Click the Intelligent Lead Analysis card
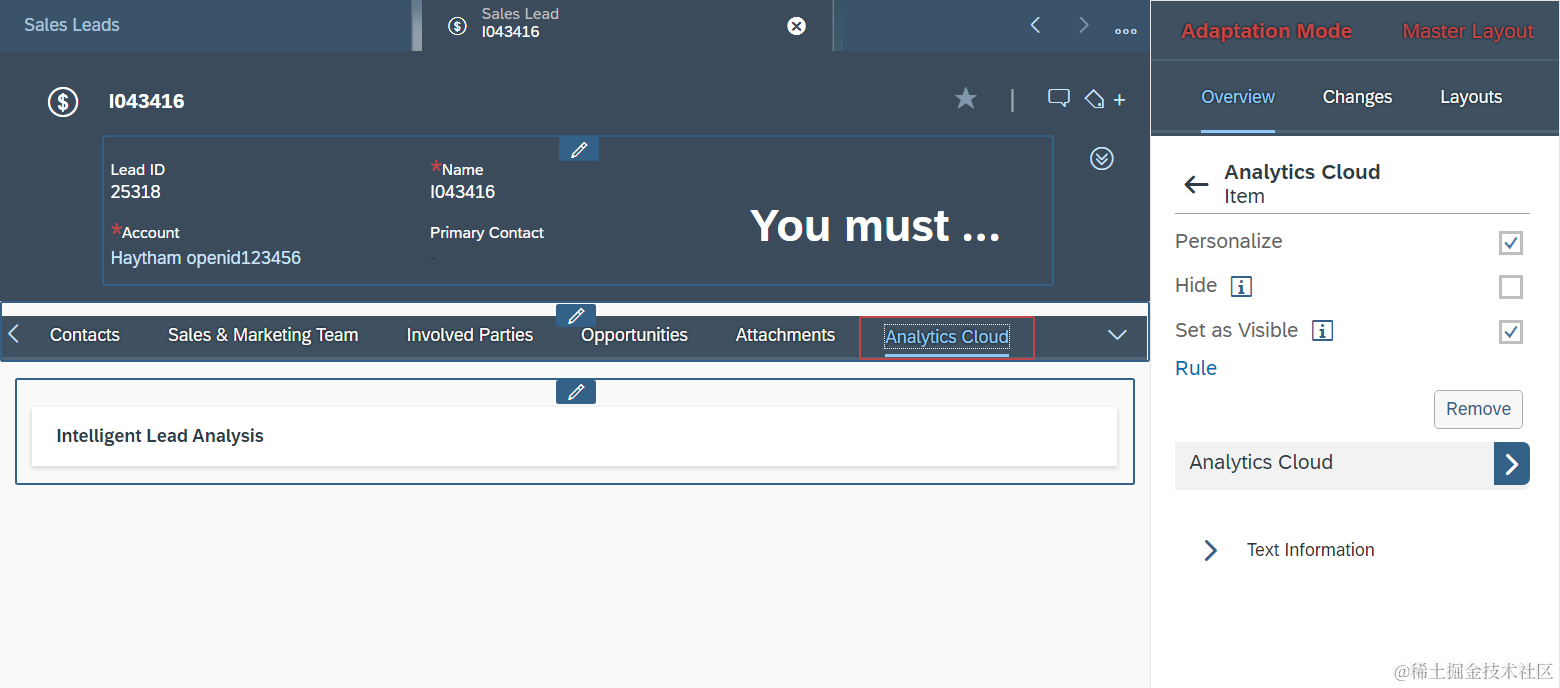The image size is (1560, 688). [x=574, y=436]
